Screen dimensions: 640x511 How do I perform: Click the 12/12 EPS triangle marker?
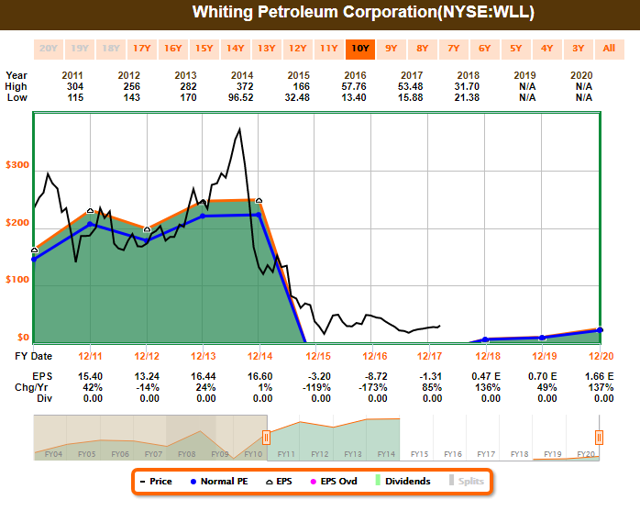pyautogui.click(x=147, y=230)
